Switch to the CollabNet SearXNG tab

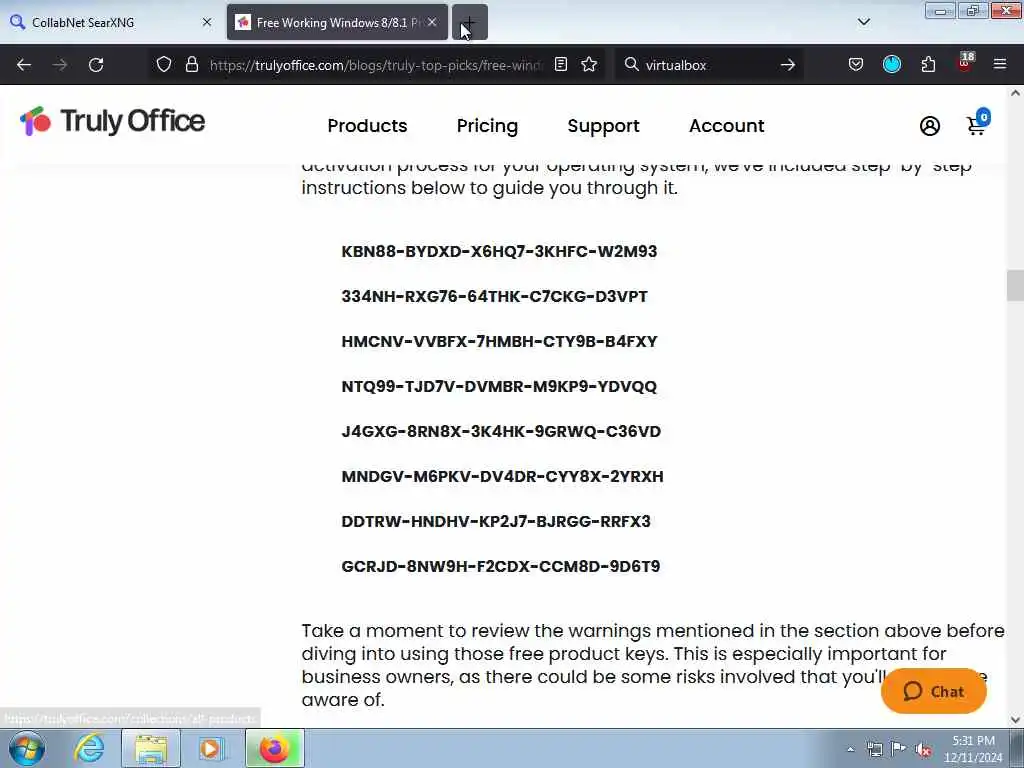click(109, 22)
